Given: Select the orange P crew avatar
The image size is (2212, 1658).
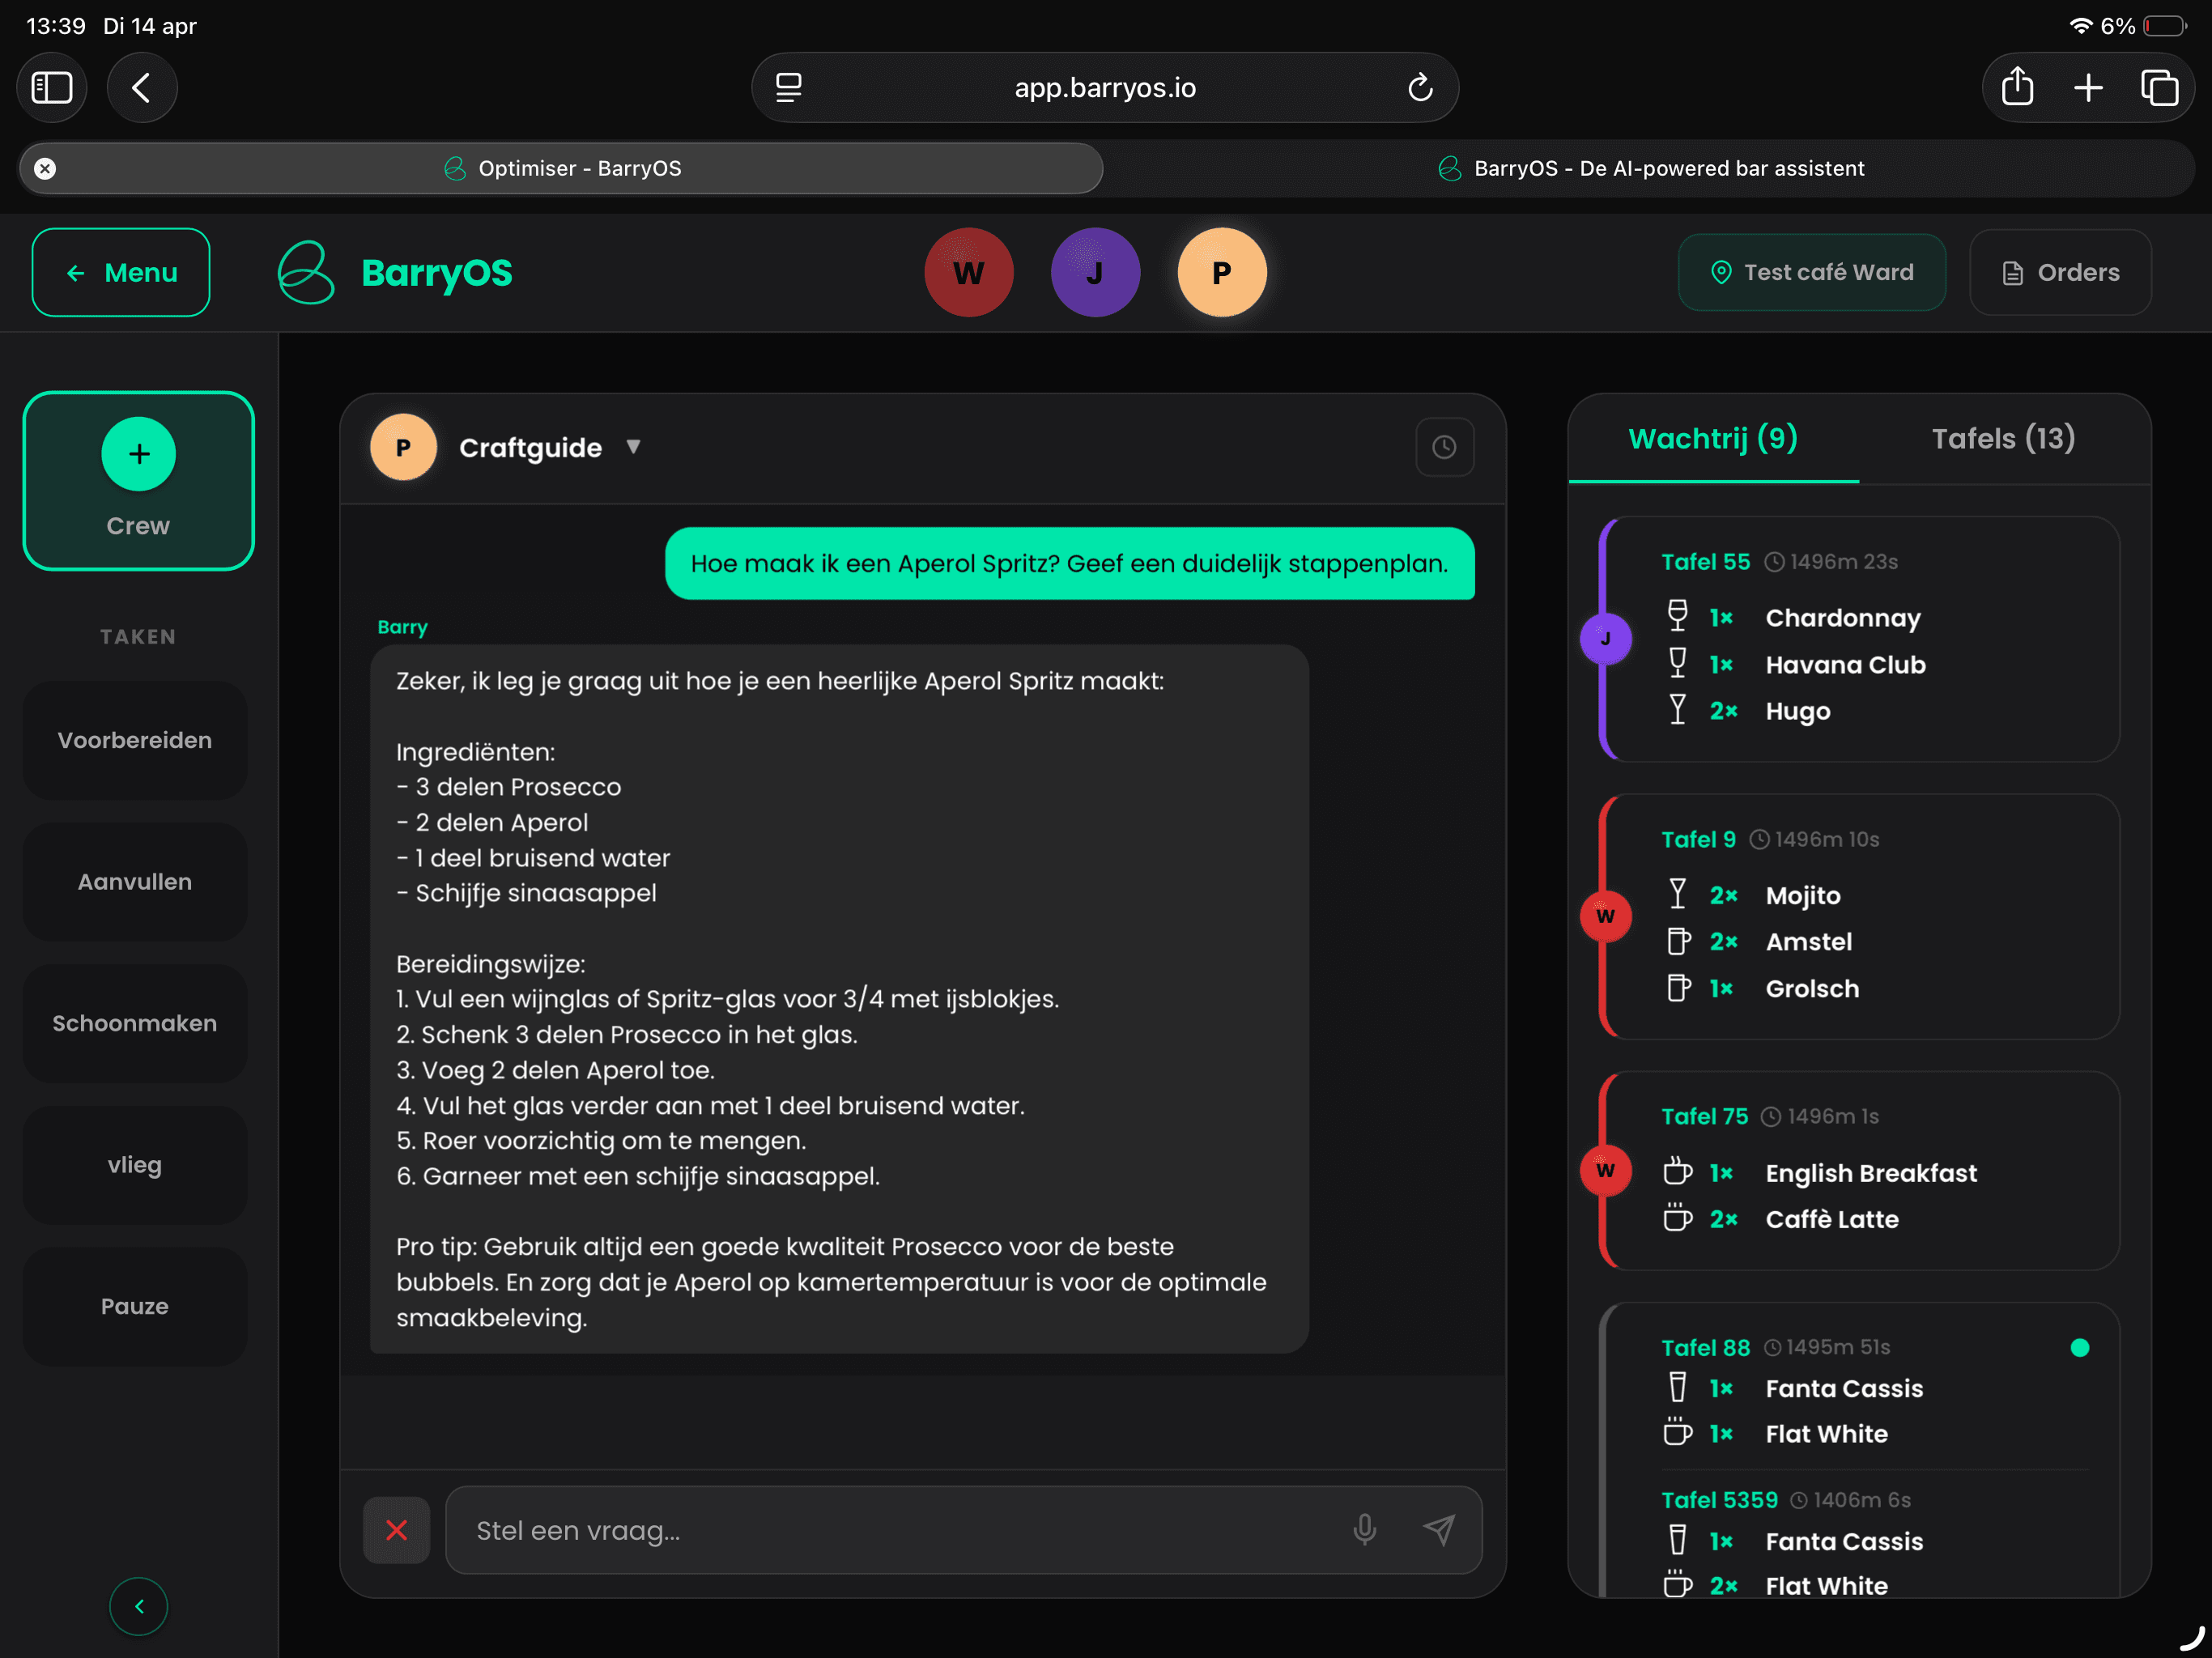Looking at the screenshot, I should (x=1221, y=272).
